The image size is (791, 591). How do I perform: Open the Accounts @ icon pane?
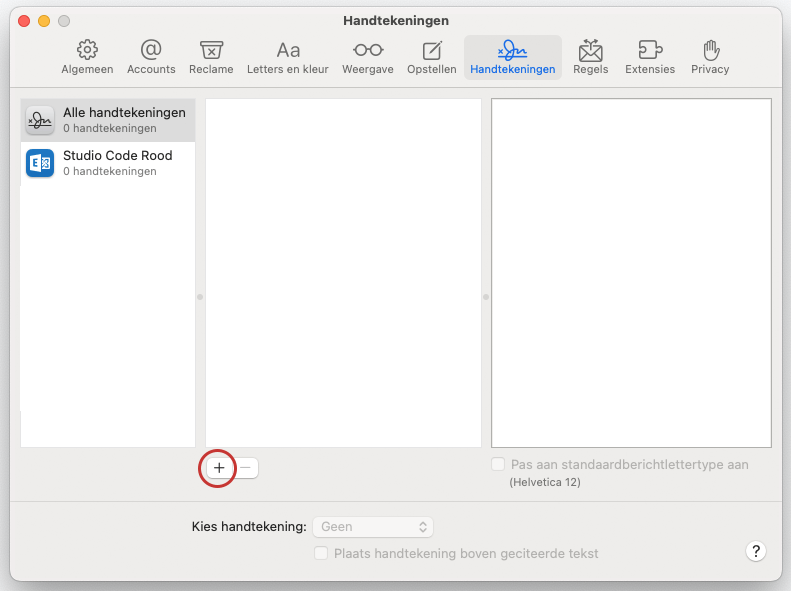[151, 57]
